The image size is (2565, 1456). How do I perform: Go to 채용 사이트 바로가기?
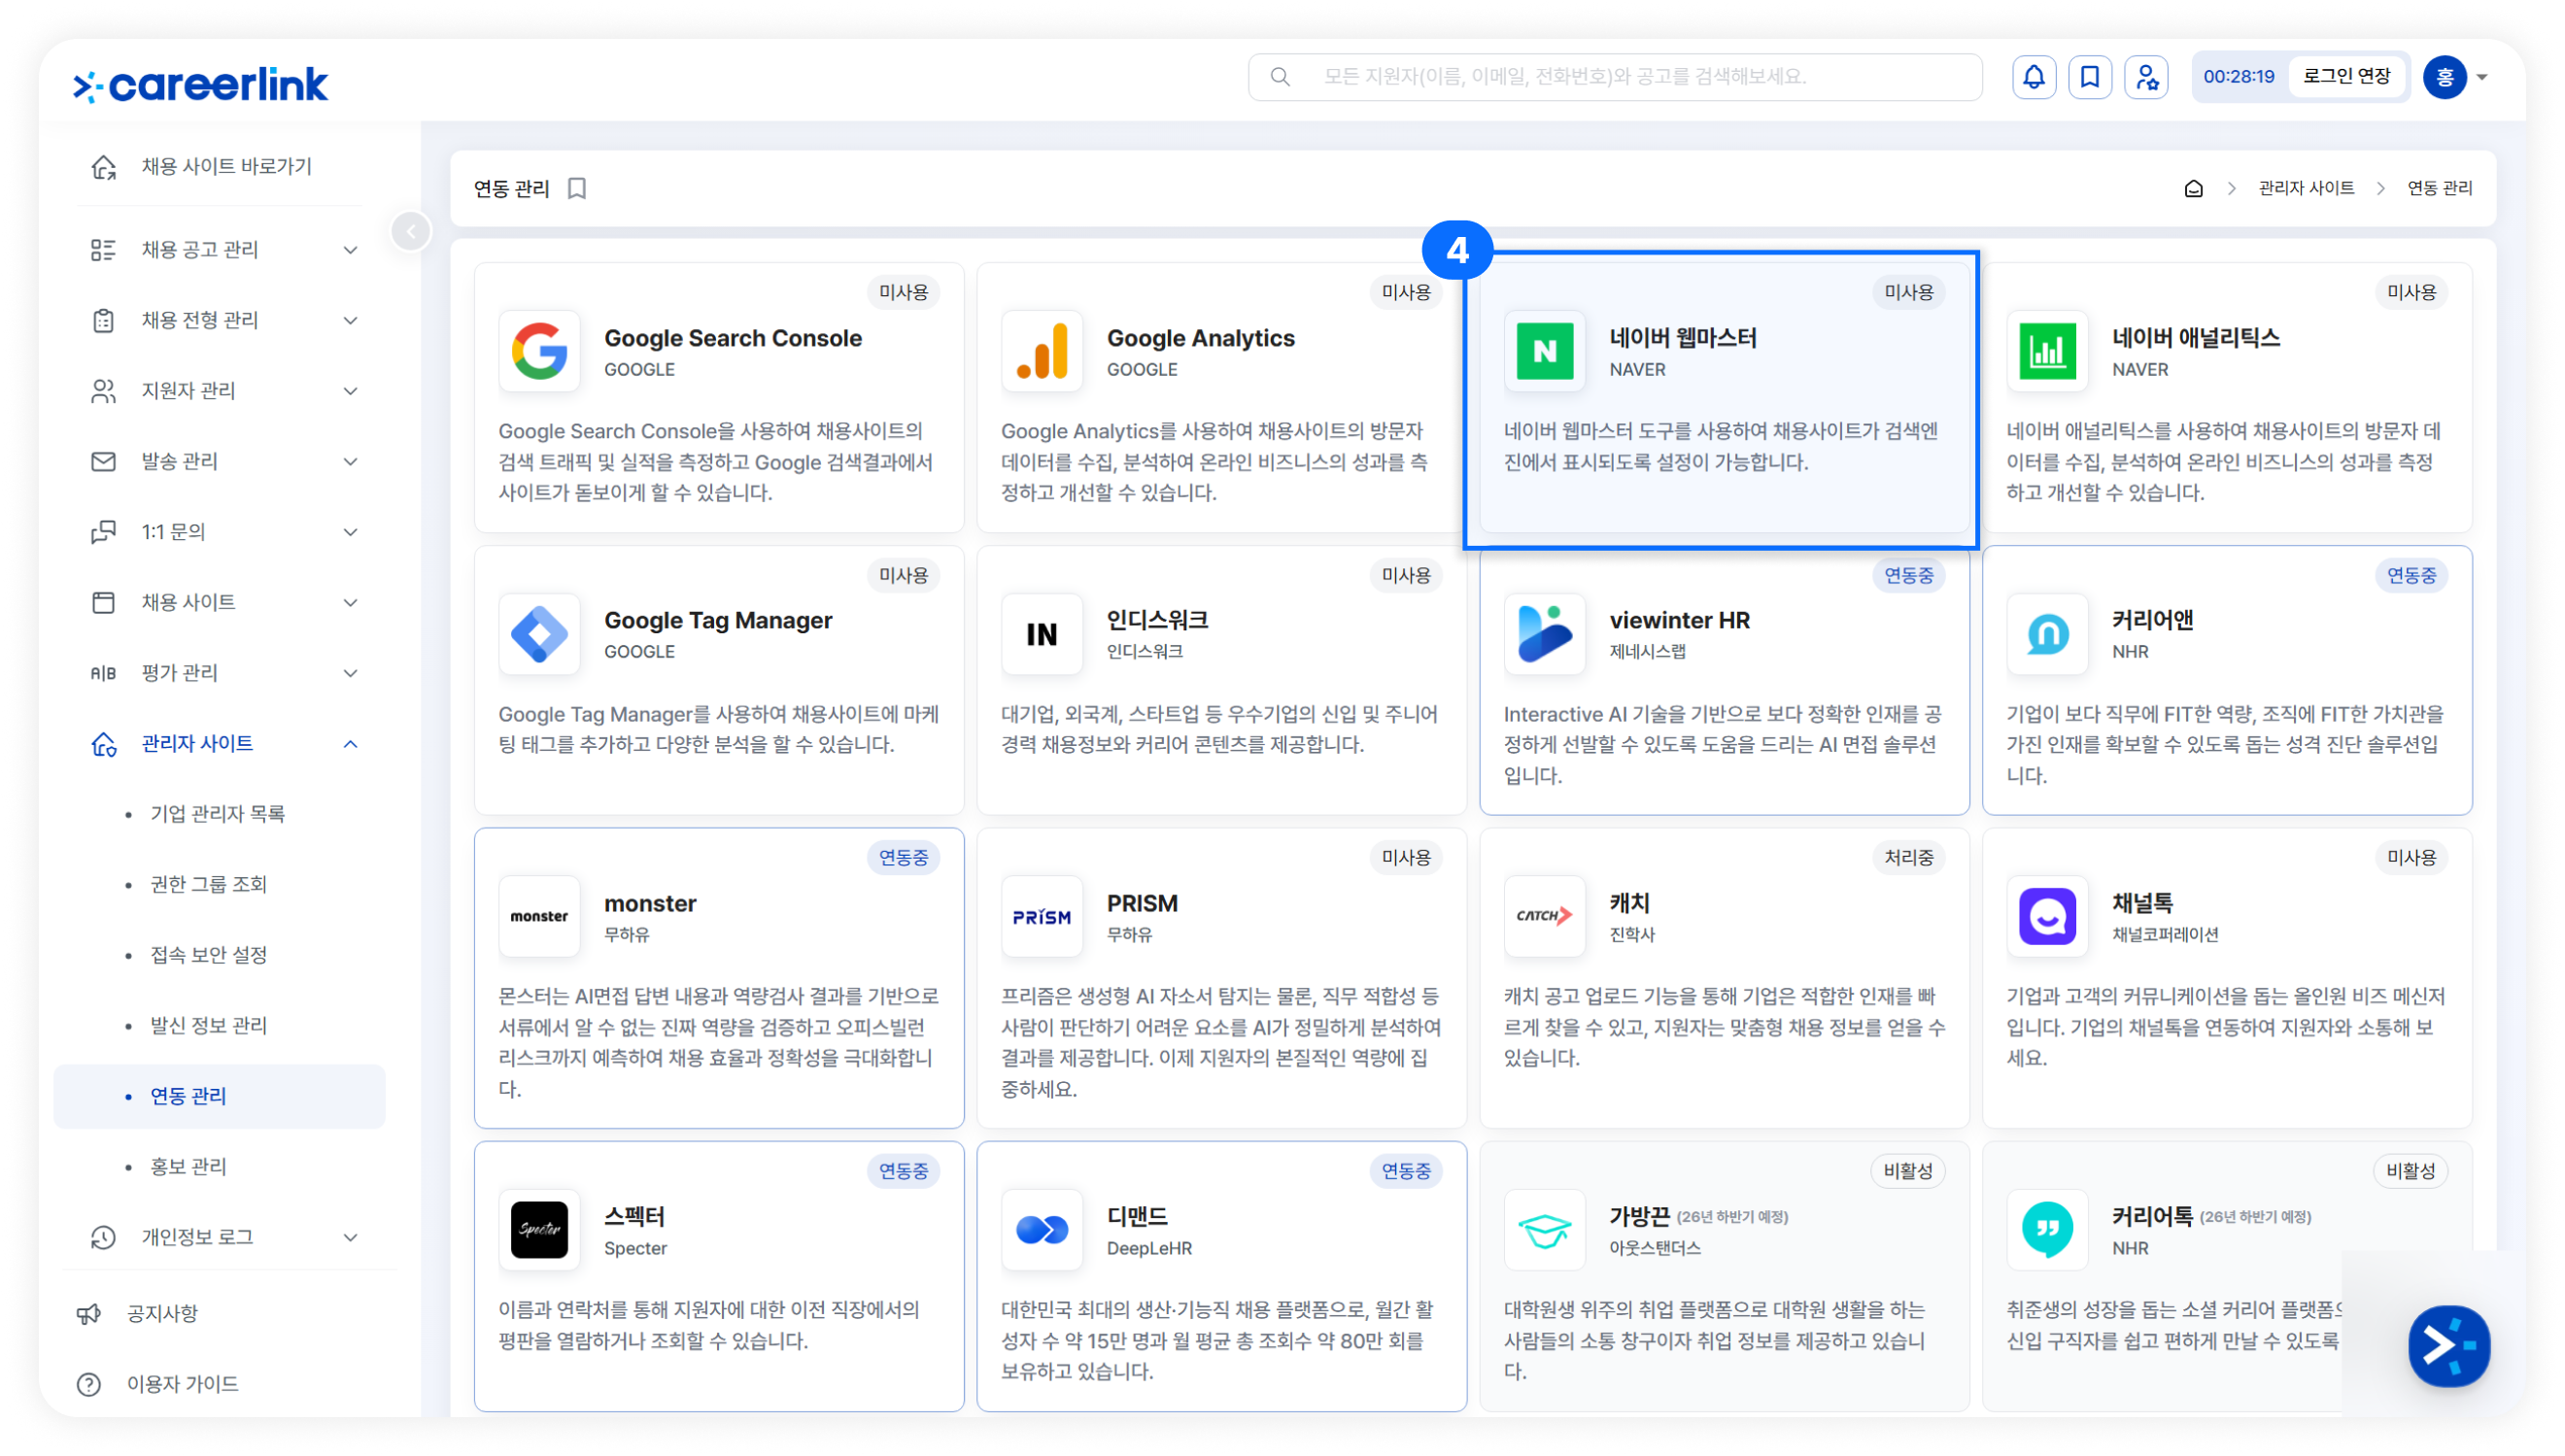(x=227, y=166)
